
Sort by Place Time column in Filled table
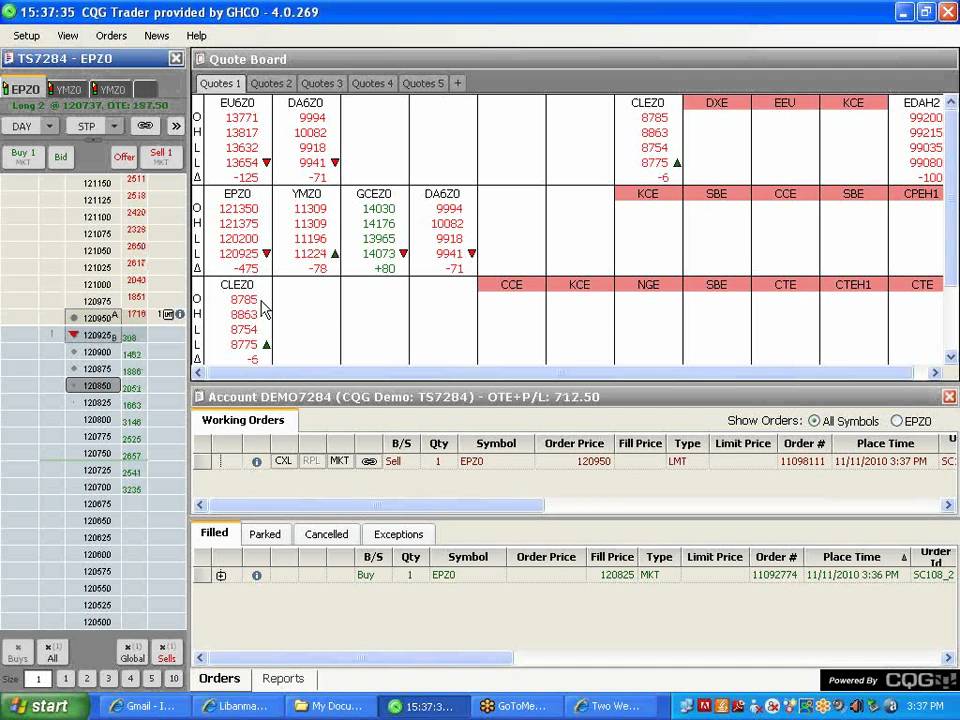(x=857, y=557)
